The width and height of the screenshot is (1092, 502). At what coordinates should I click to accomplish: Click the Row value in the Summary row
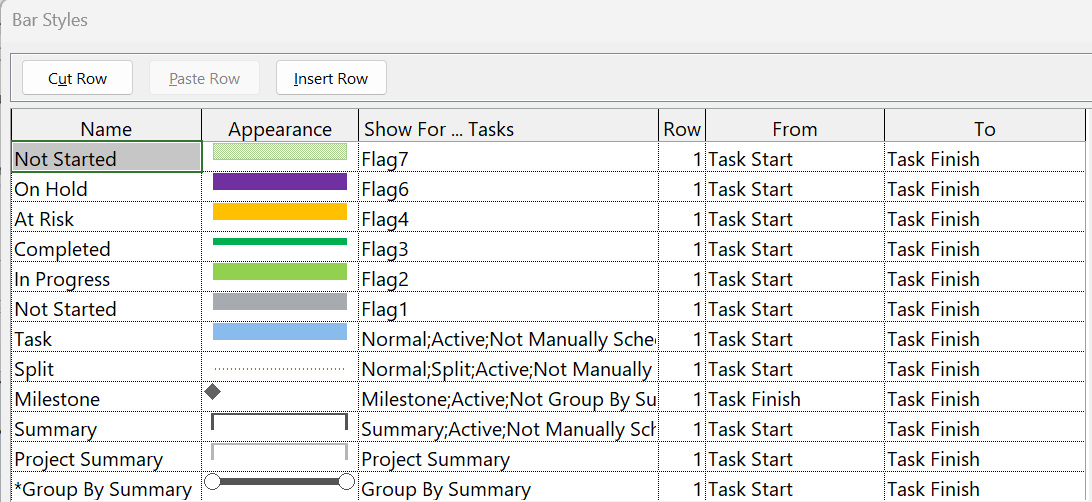click(x=682, y=428)
